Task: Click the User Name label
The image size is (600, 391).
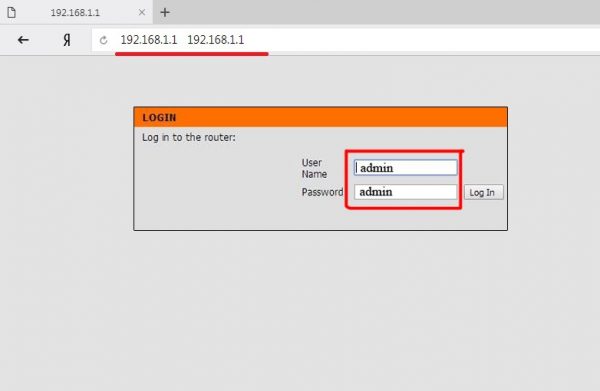Action: (314, 168)
